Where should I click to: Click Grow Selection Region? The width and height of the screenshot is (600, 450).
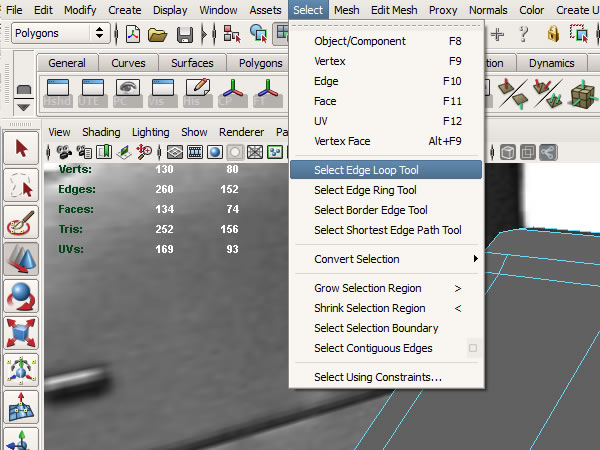coord(367,288)
